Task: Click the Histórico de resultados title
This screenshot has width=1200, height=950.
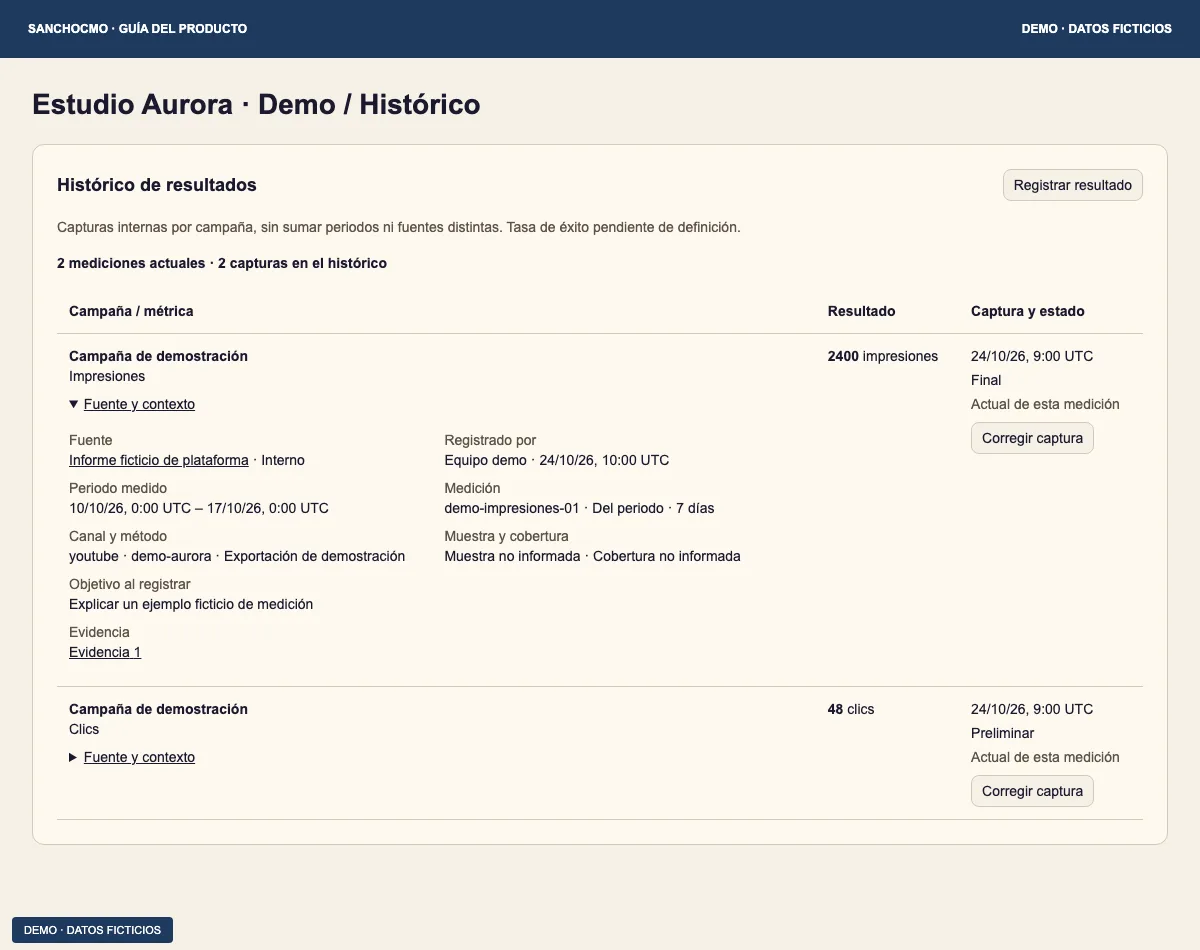Action: pyautogui.click(x=157, y=185)
